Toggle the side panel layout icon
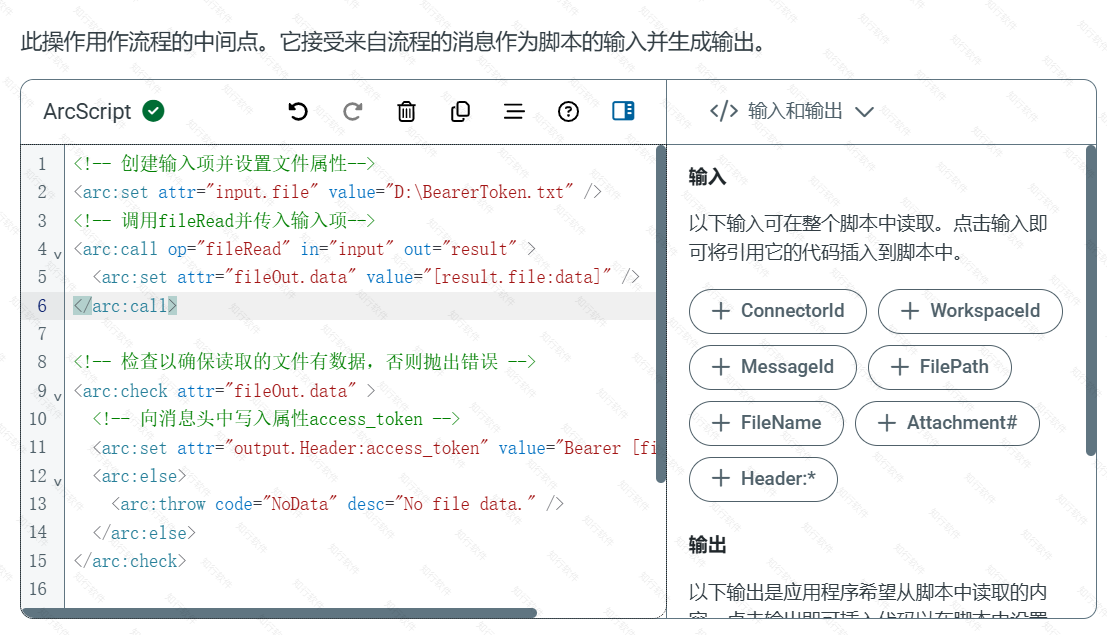Viewport: 1107px width, 635px height. (623, 111)
